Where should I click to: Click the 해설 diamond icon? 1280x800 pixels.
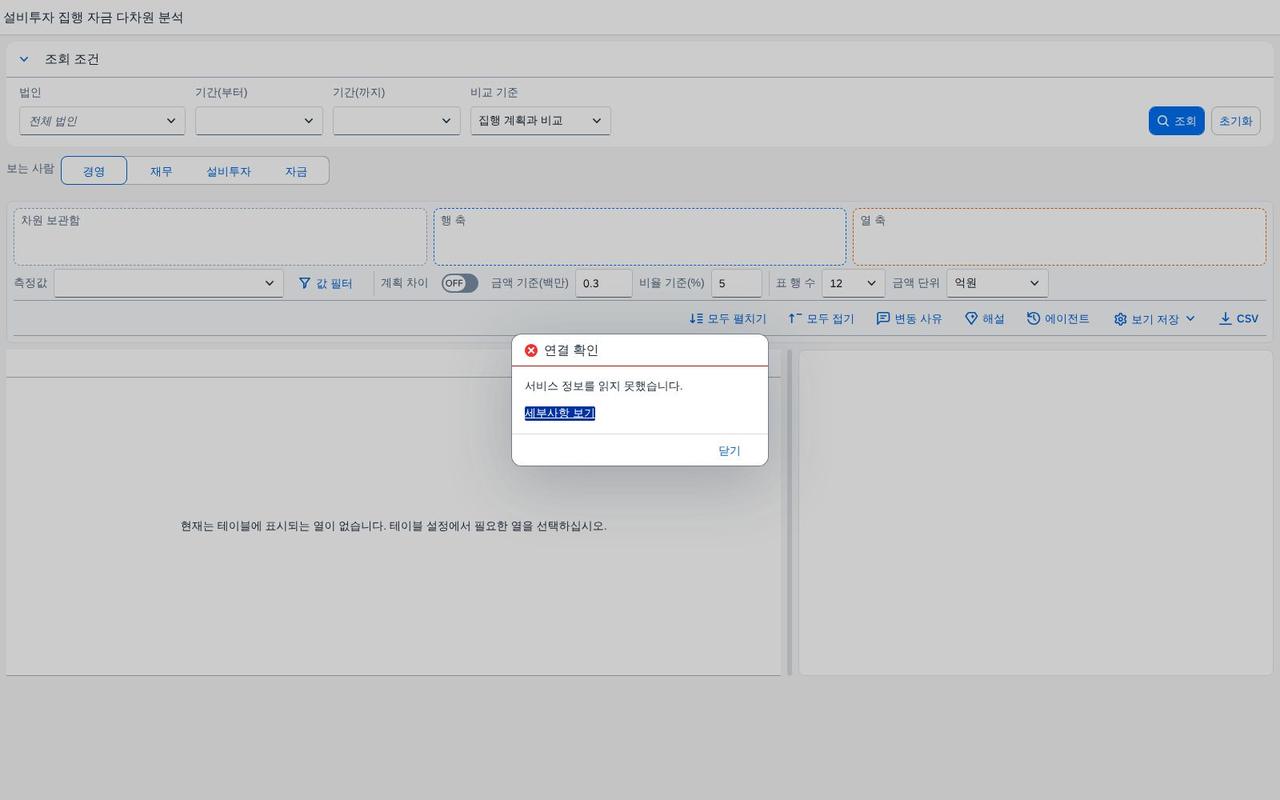pos(970,319)
